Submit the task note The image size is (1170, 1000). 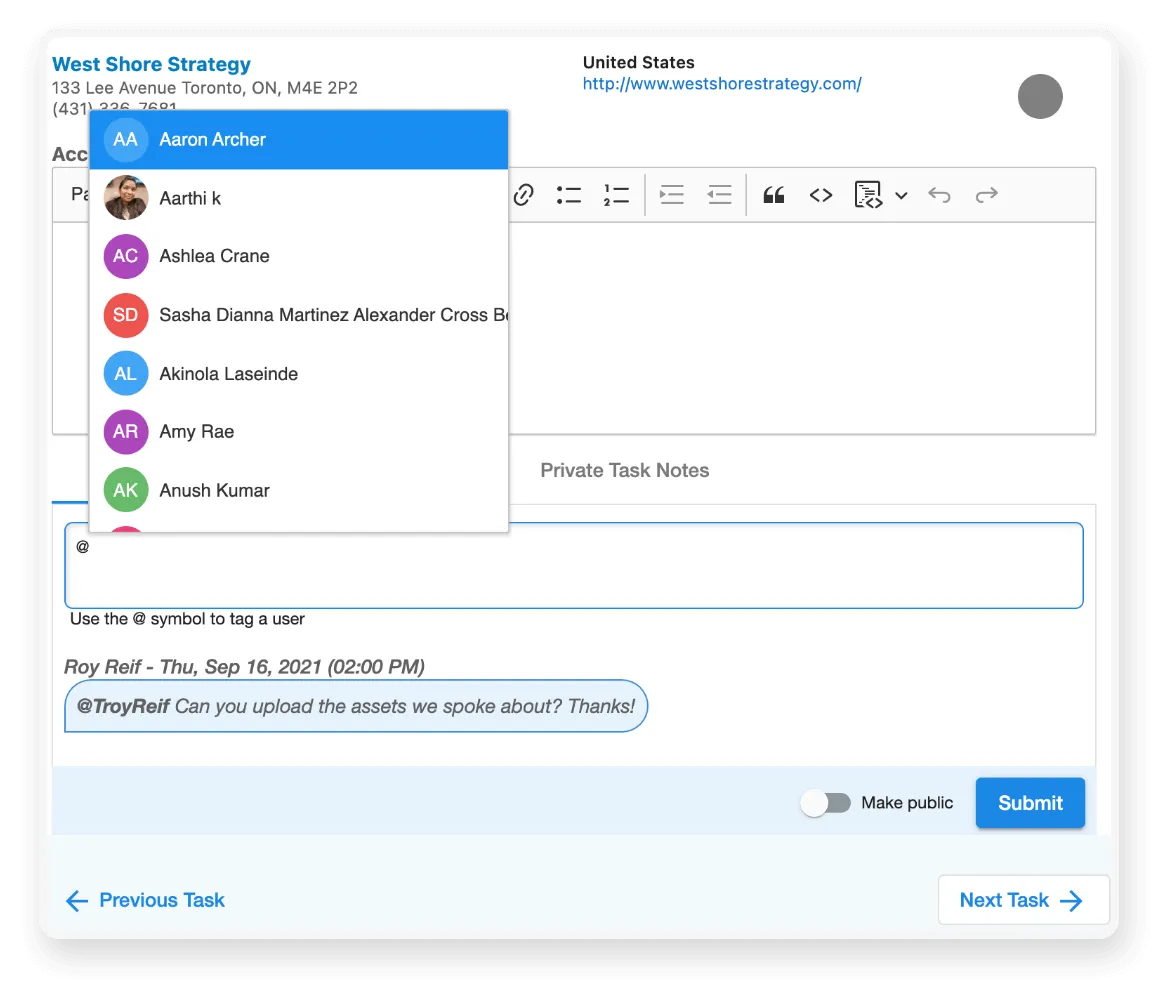(1030, 802)
